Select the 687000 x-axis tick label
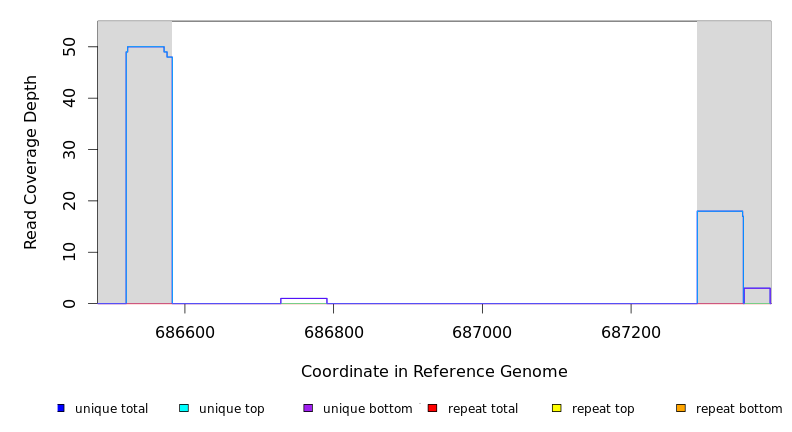 click(482, 332)
